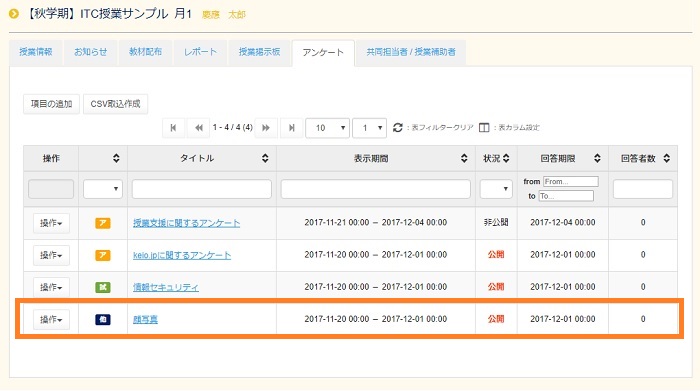Sort table by 状況 column
Screen dimensions: 700x391
(506, 158)
